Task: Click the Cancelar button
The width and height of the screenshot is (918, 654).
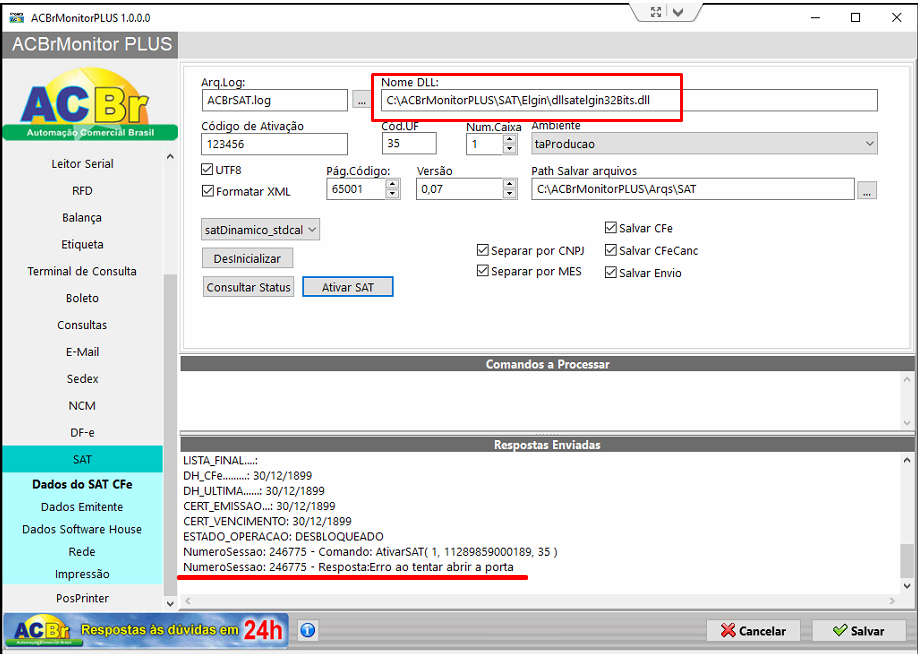Action: [753, 631]
